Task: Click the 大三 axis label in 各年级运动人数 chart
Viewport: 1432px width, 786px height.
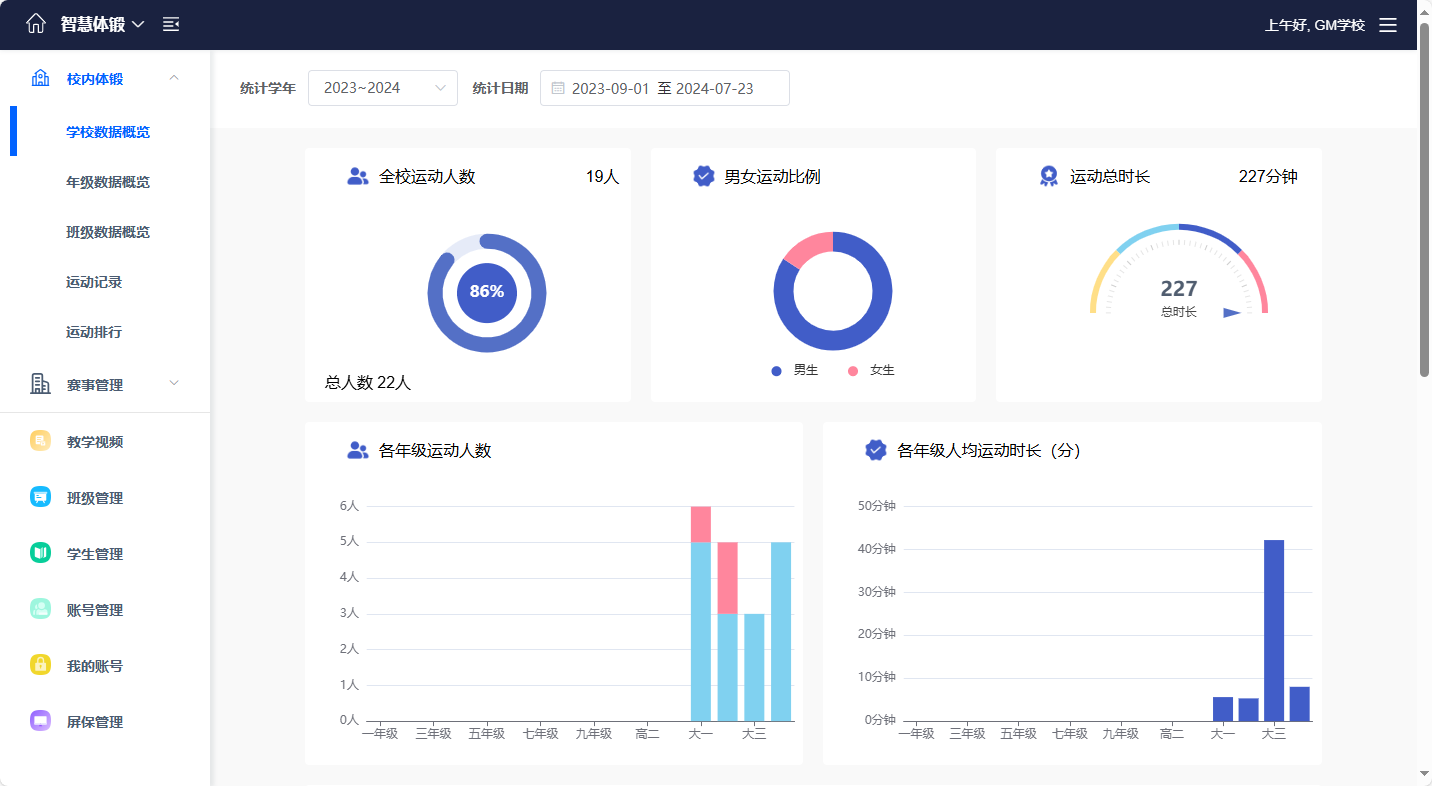Action: coord(754,734)
